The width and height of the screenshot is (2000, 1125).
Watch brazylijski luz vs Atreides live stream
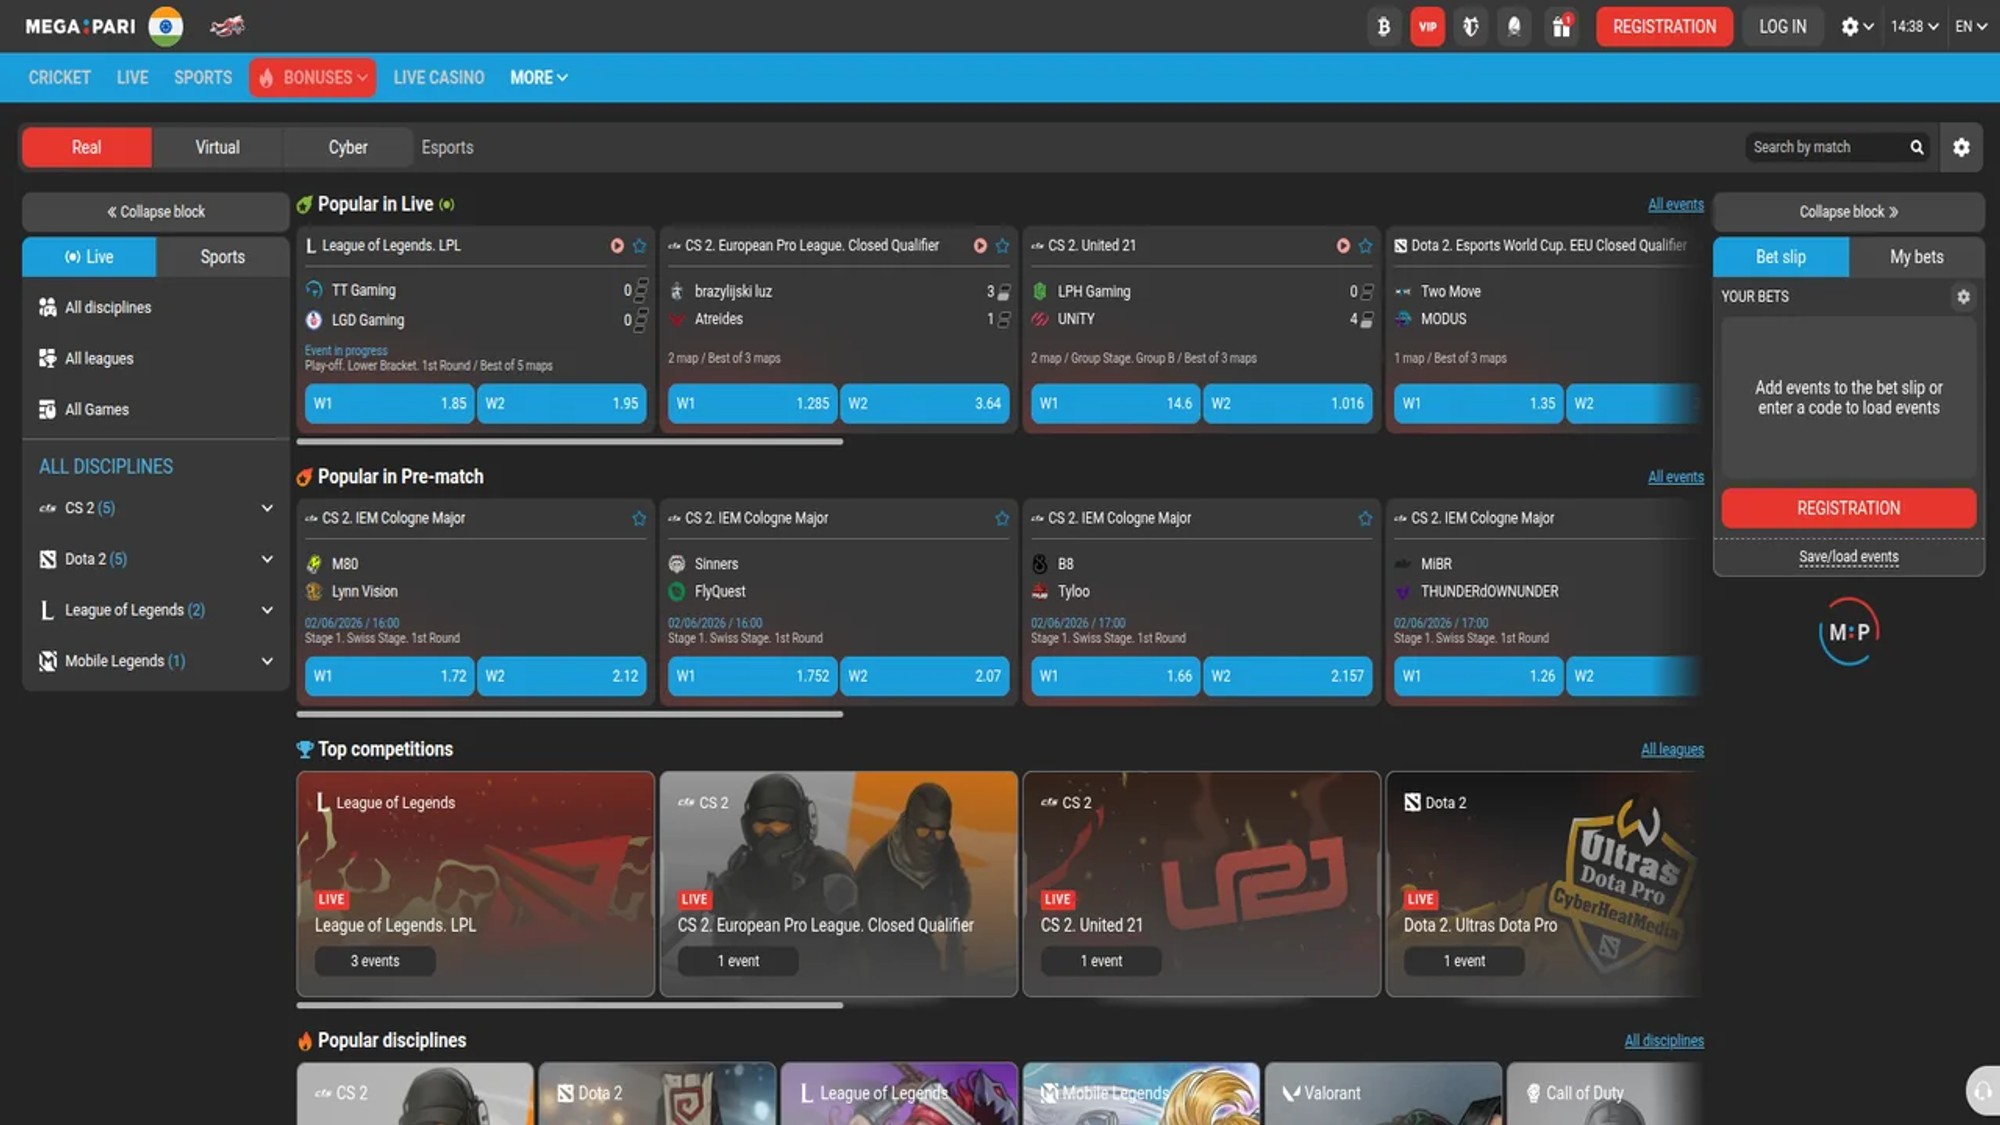point(980,246)
